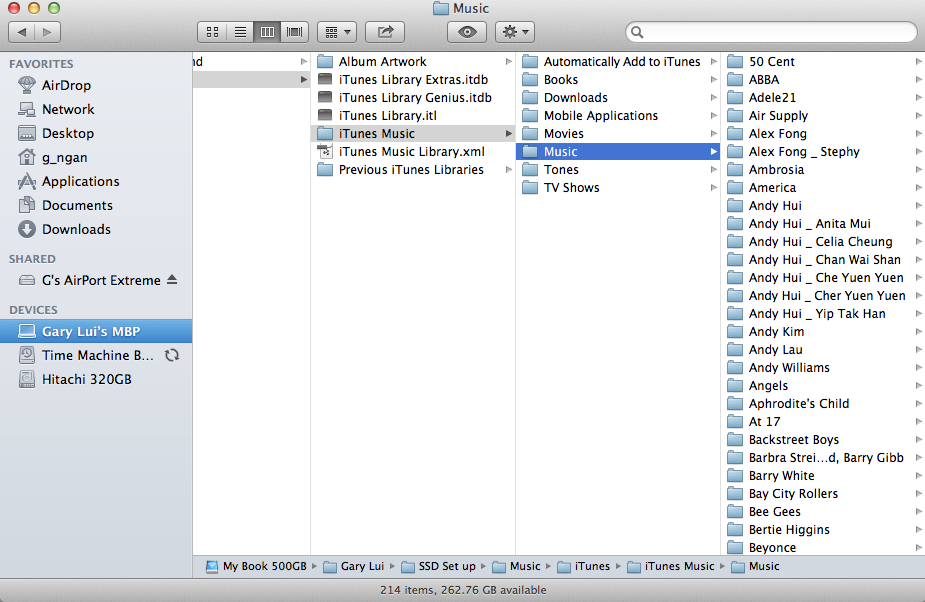Select Gary Lui's MBP device
This screenshot has width=925, height=602.
(96, 331)
